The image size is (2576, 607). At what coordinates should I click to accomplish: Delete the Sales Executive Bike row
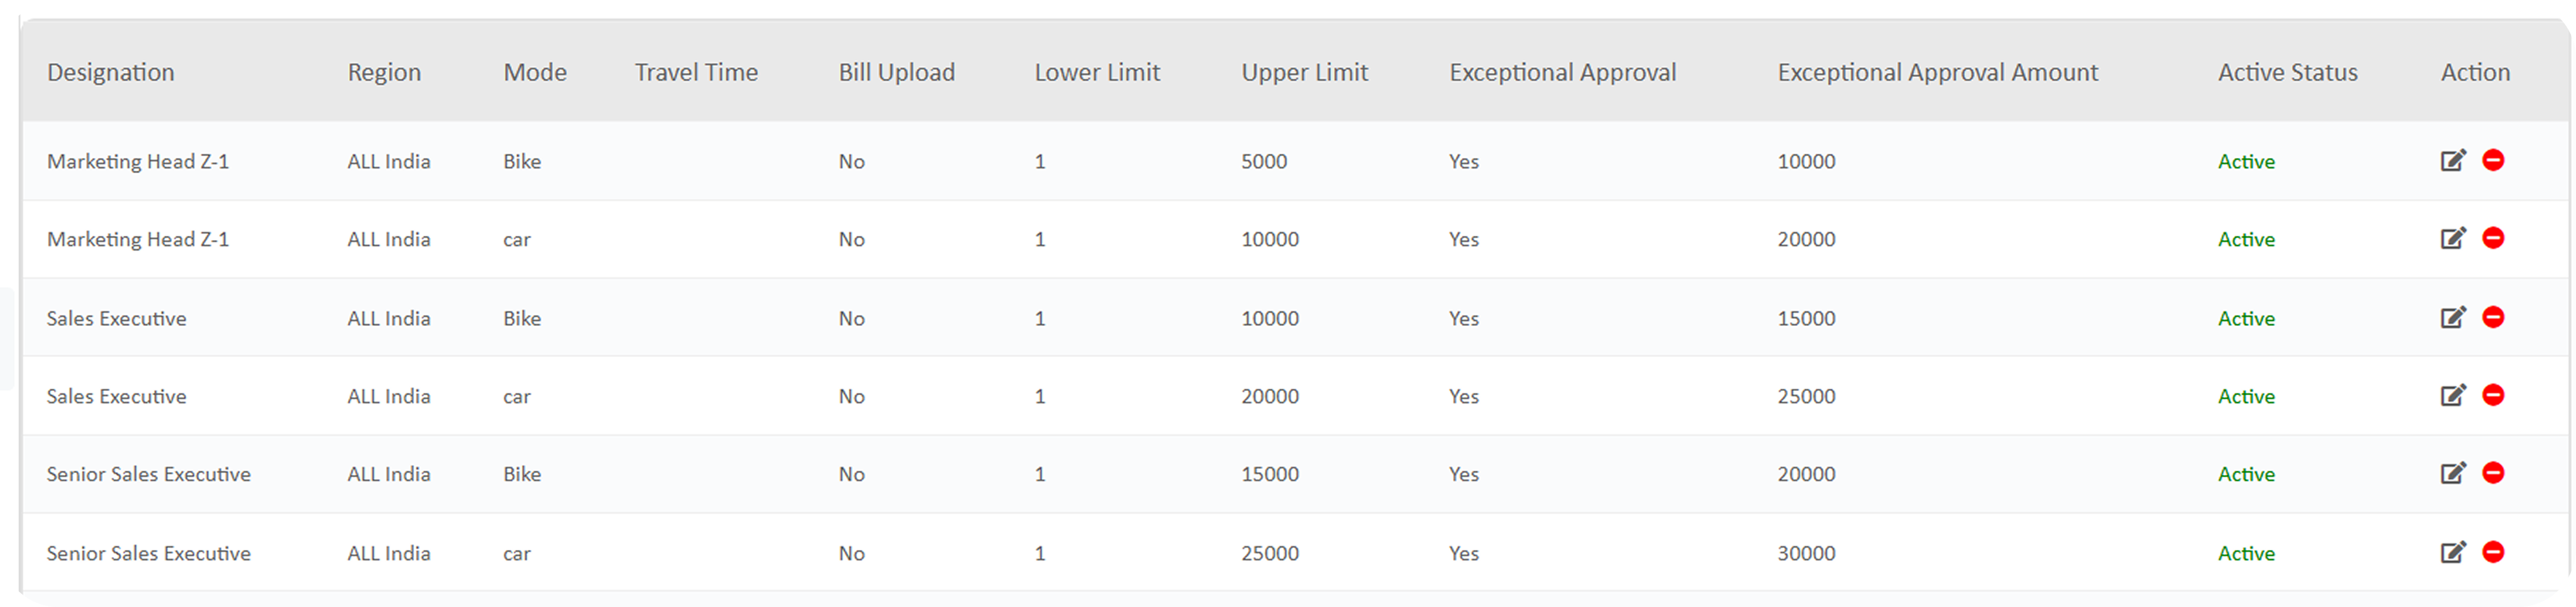2493,317
